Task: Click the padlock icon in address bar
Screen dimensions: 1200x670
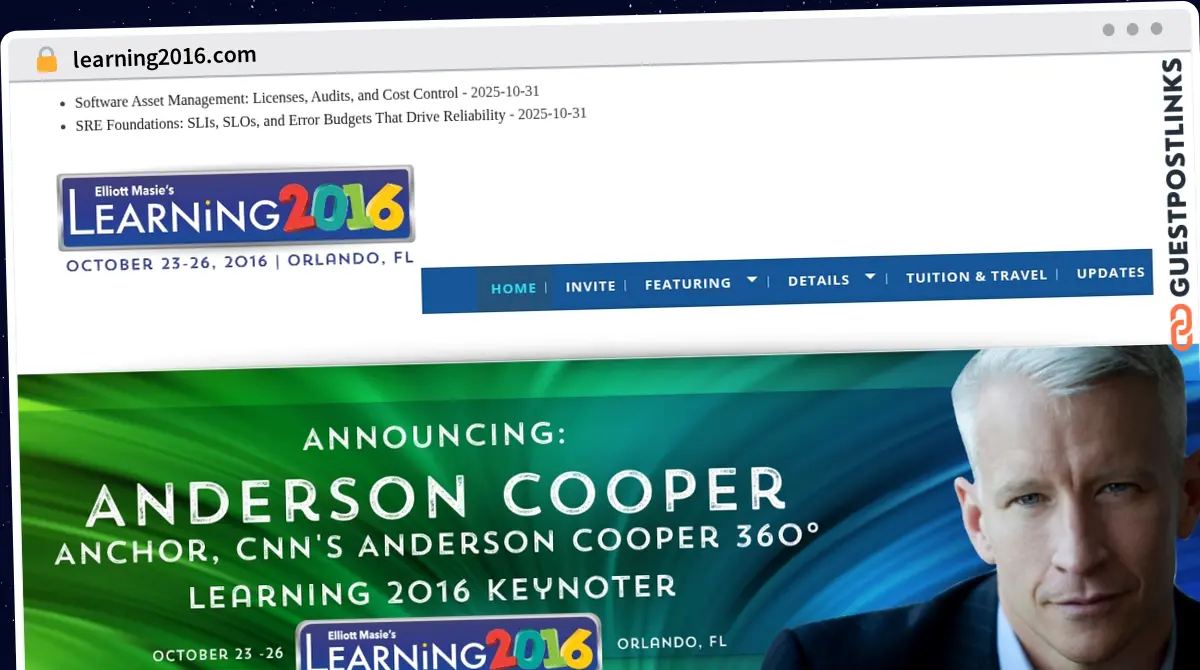Action: coord(46,59)
